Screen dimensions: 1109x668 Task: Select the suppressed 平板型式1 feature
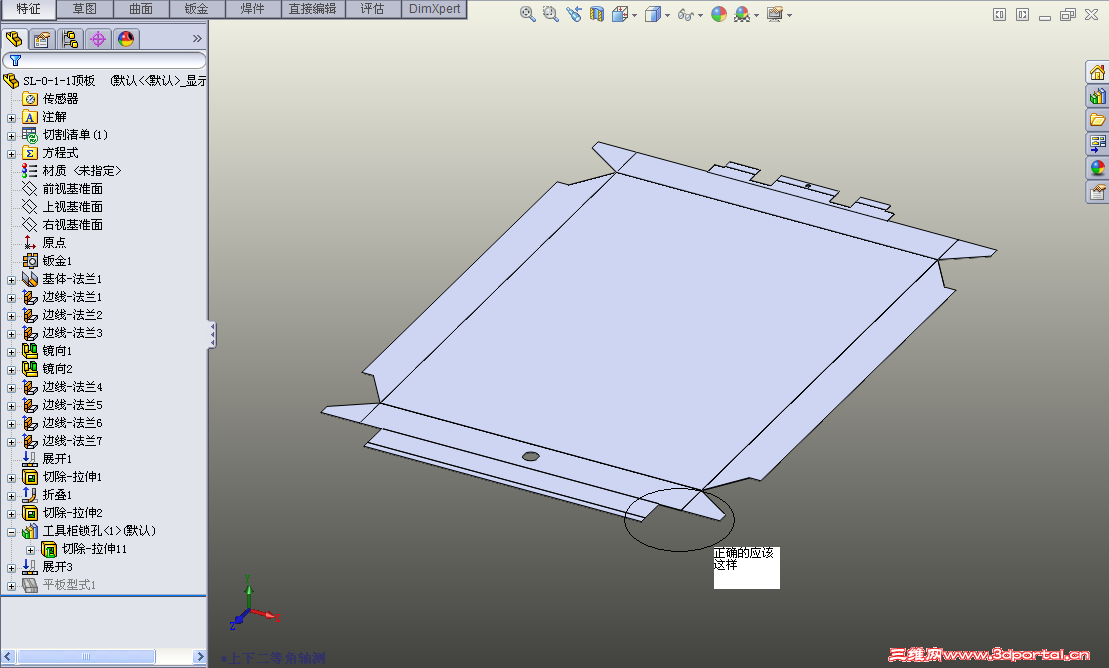coord(69,584)
